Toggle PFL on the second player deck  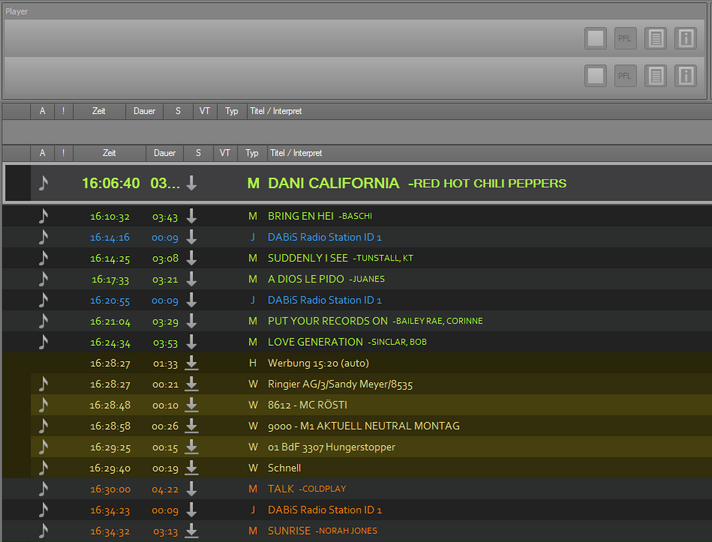[625, 76]
